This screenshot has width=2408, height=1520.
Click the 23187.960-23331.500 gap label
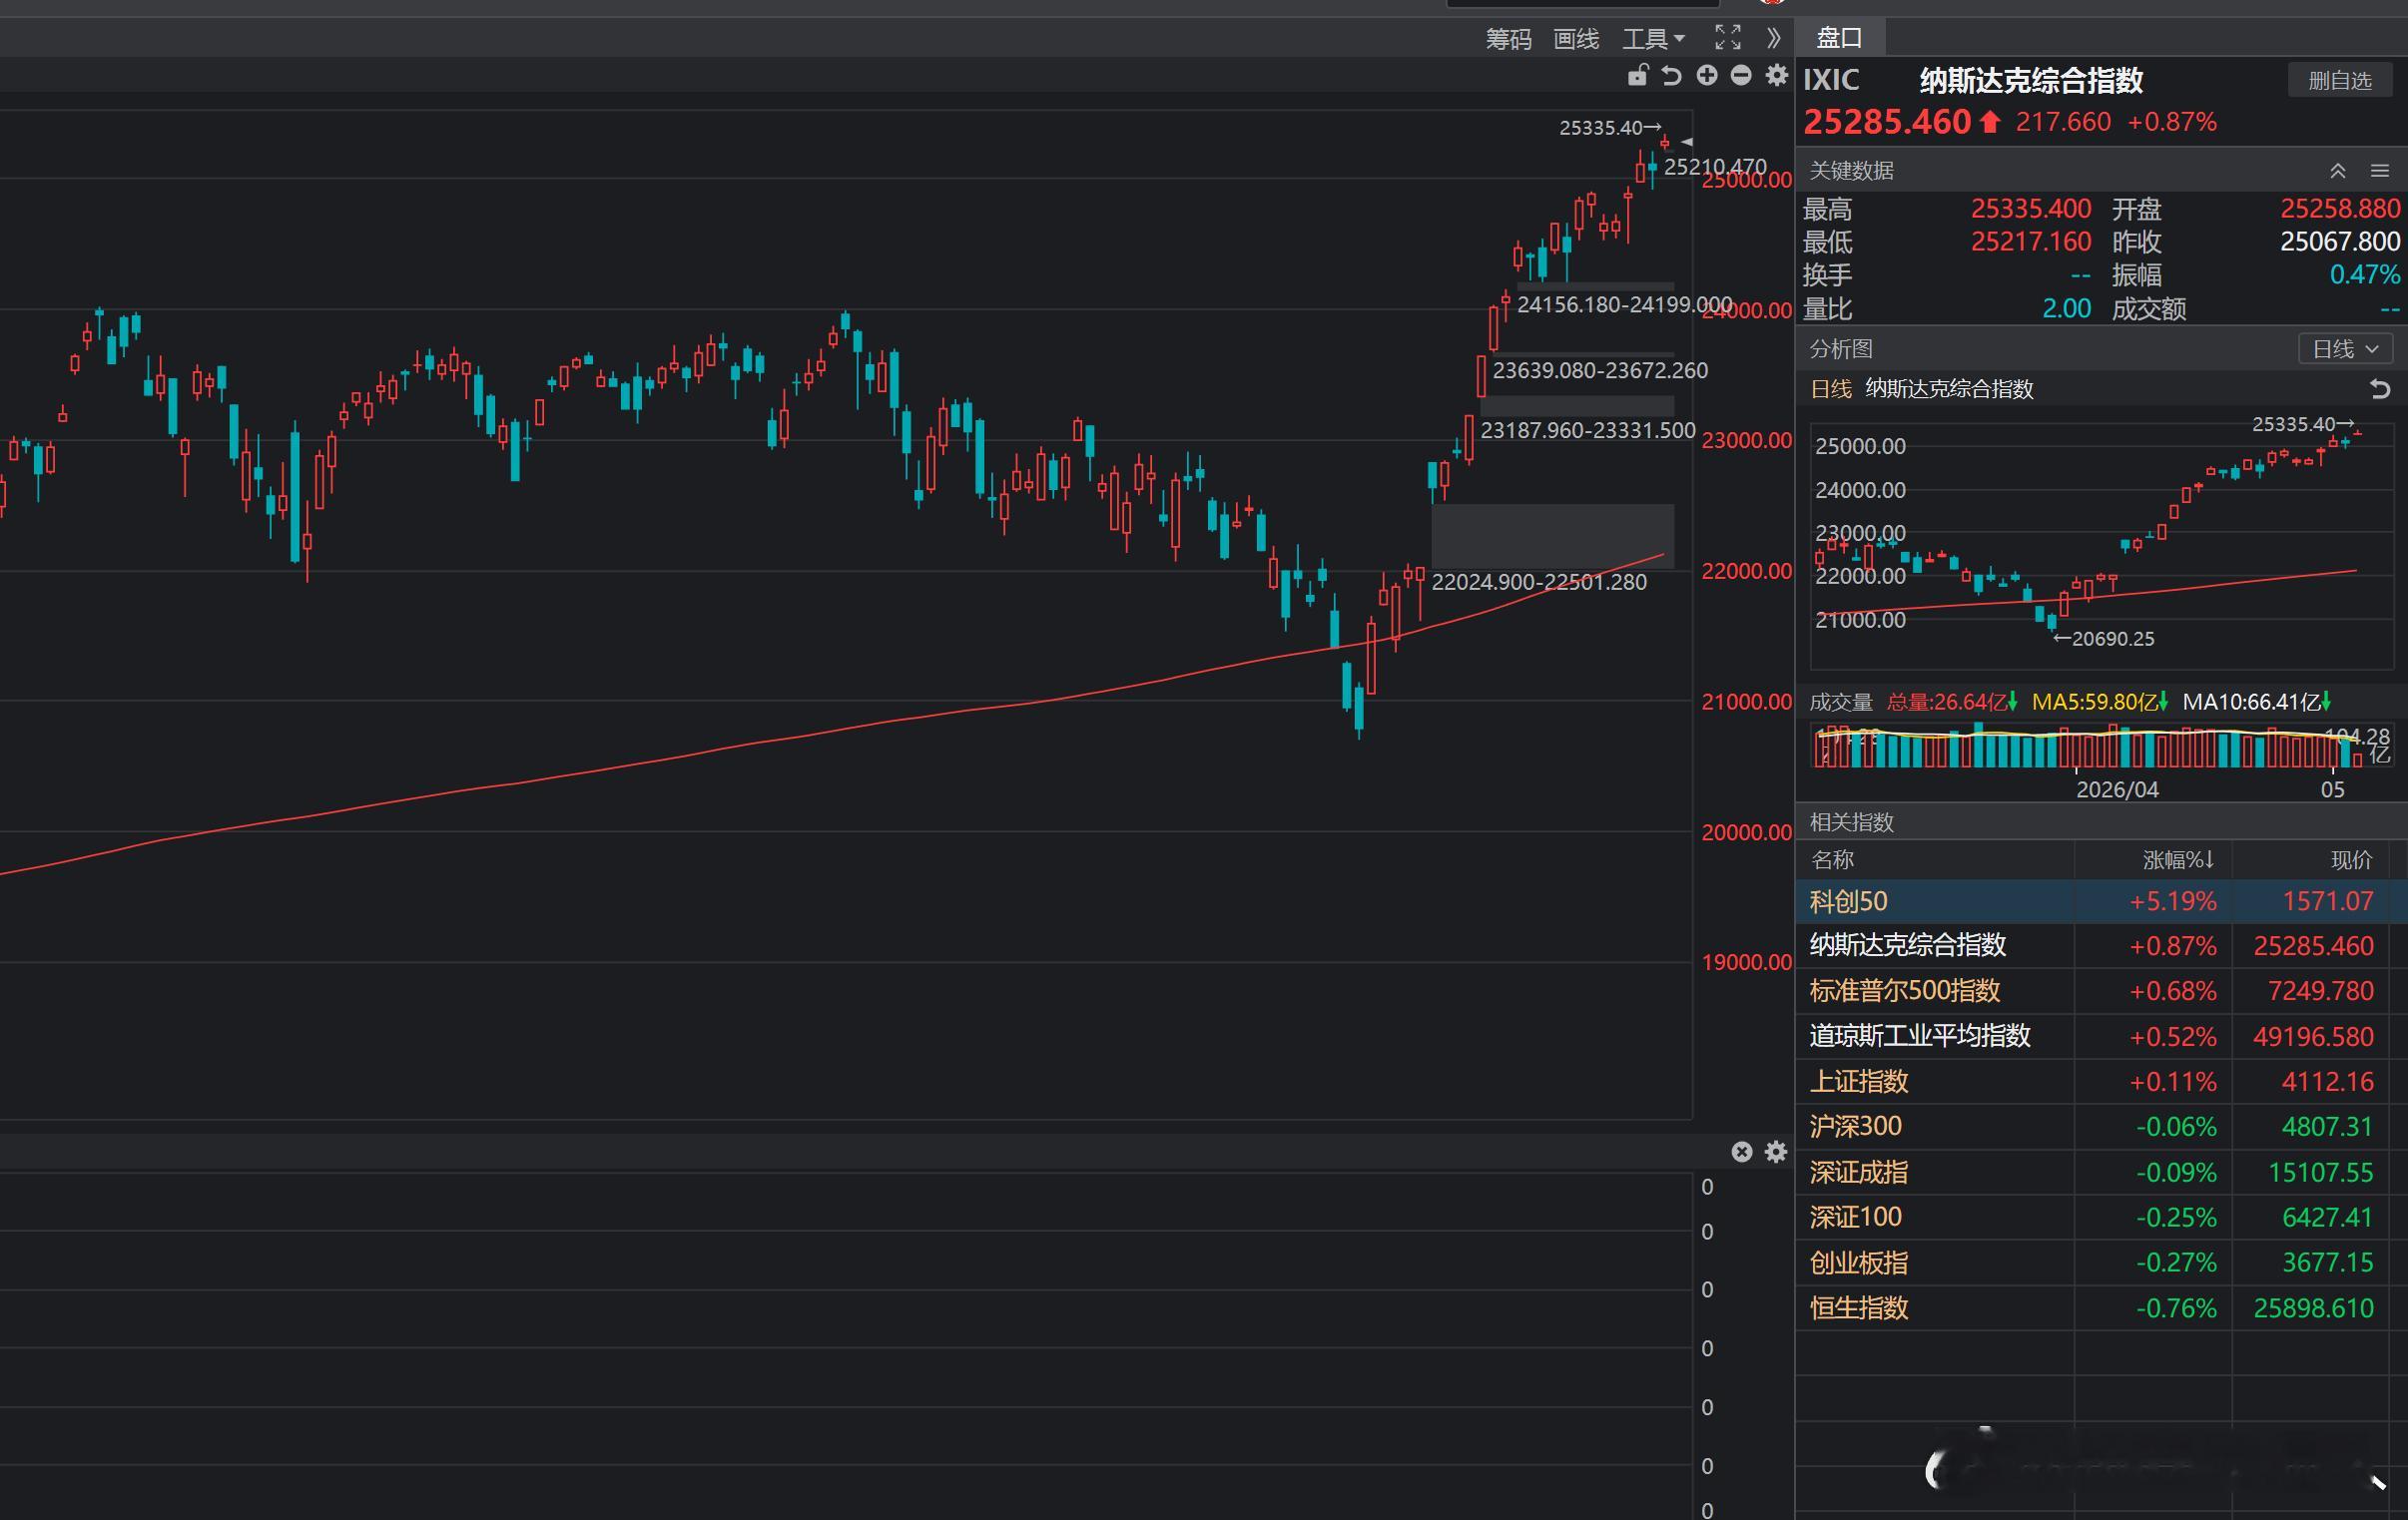(1588, 431)
